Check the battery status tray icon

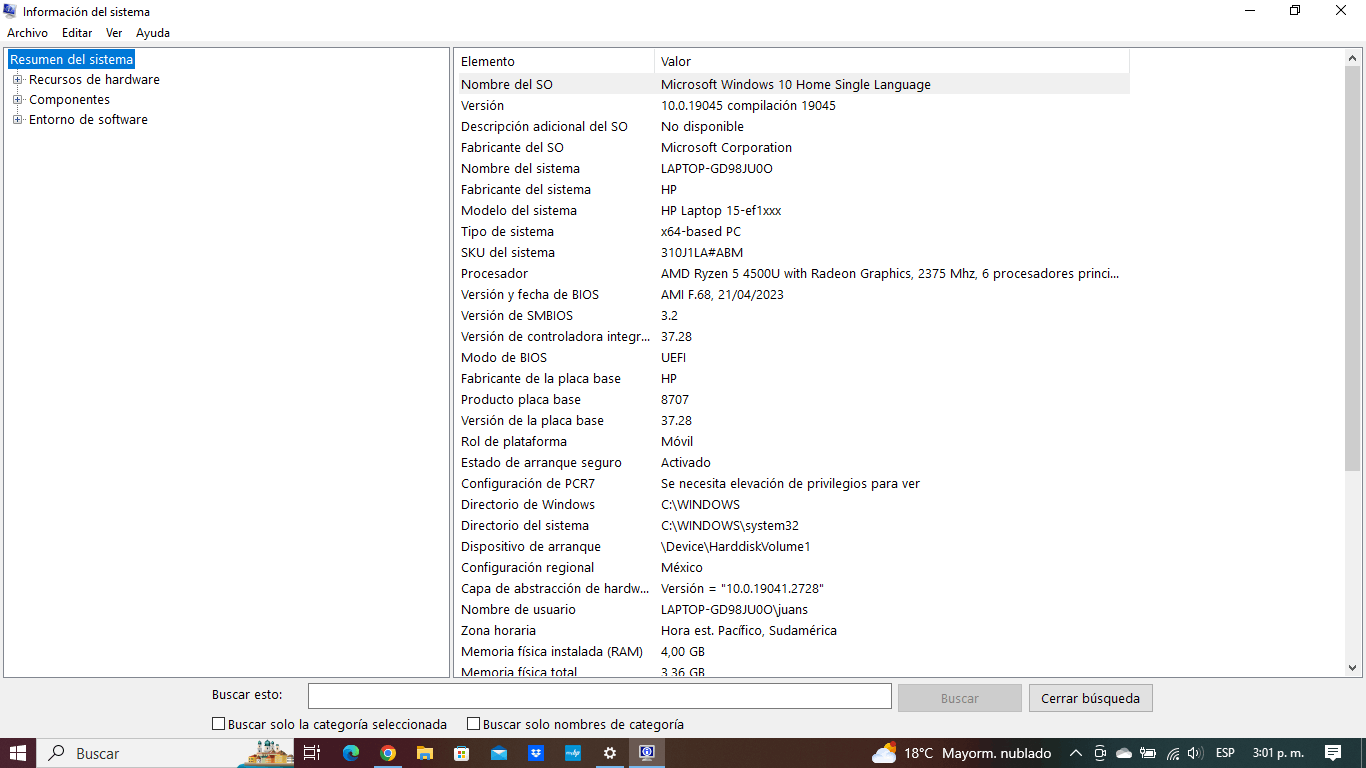point(1148,753)
